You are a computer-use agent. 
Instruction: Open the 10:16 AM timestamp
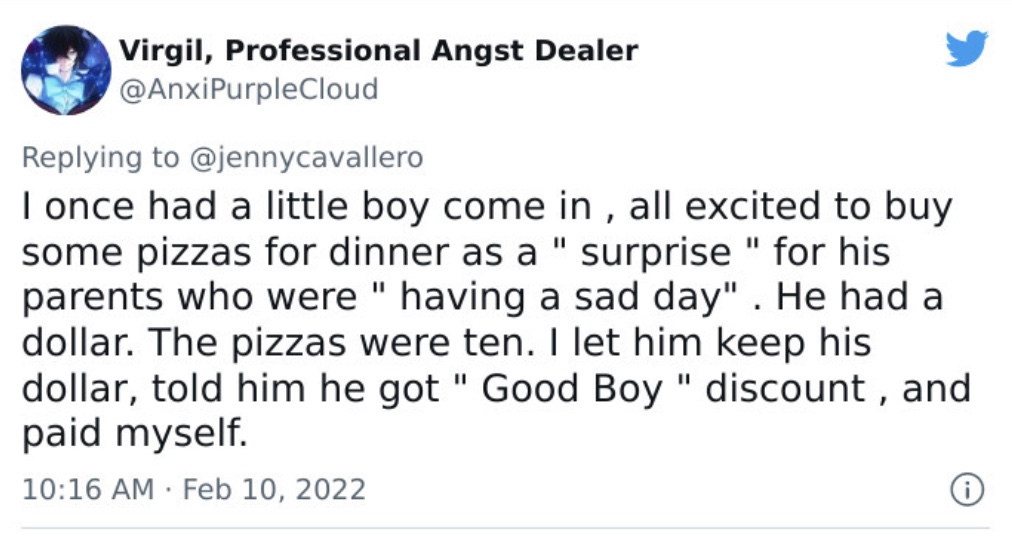point(88,489)
